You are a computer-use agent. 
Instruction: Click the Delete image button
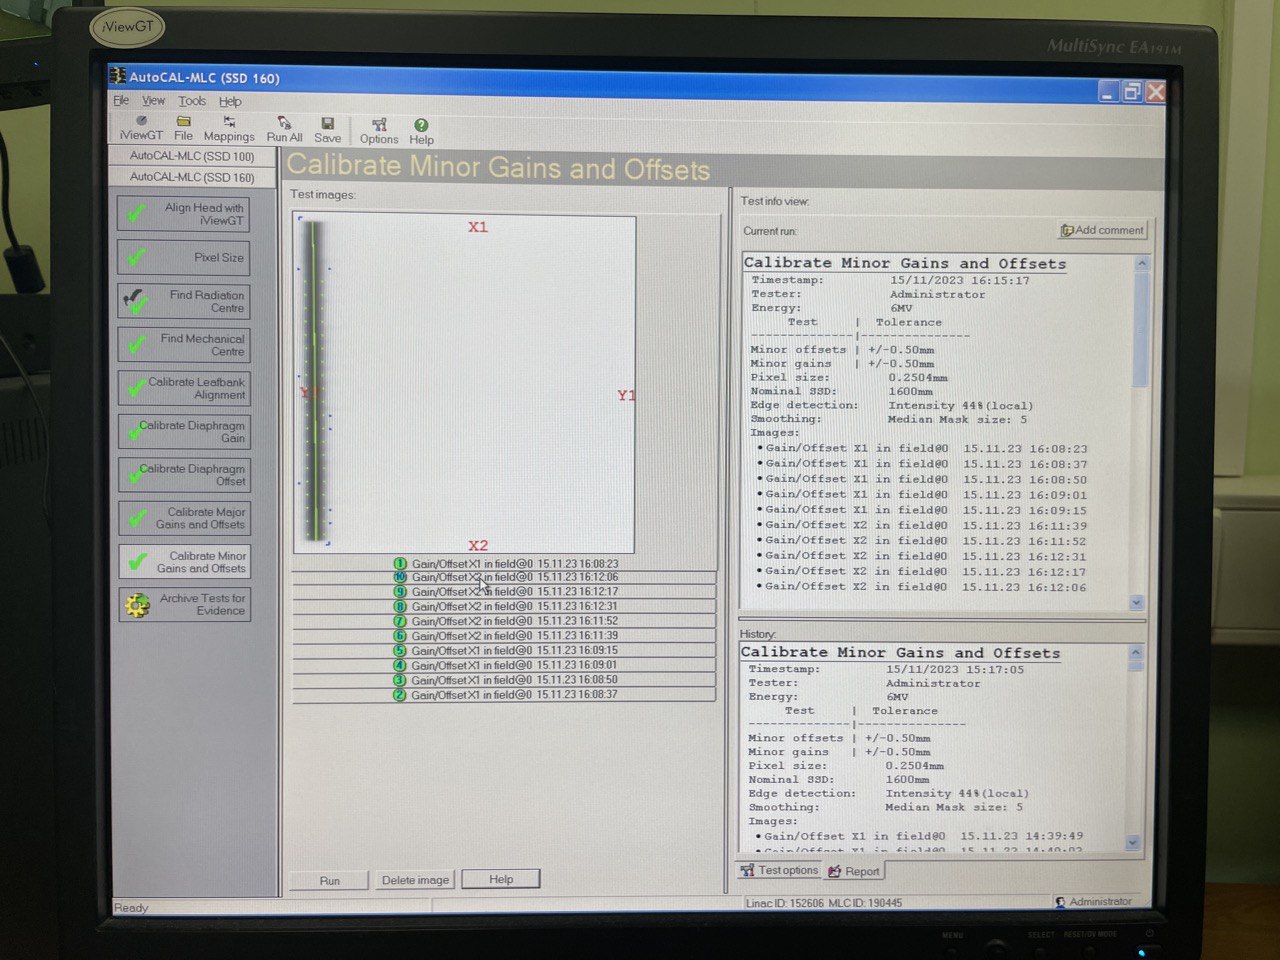tap(415, 880)
